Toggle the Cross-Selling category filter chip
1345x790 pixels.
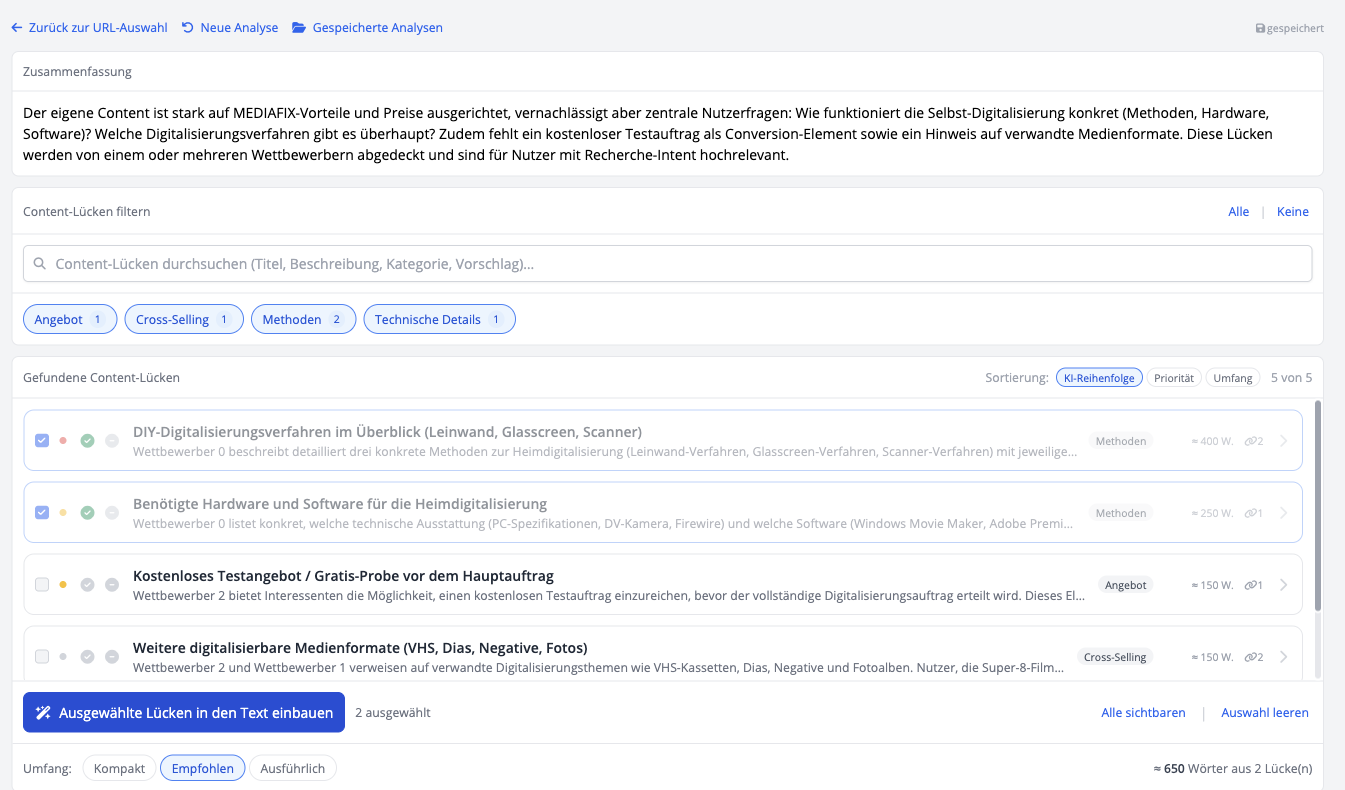pos(184,319)
